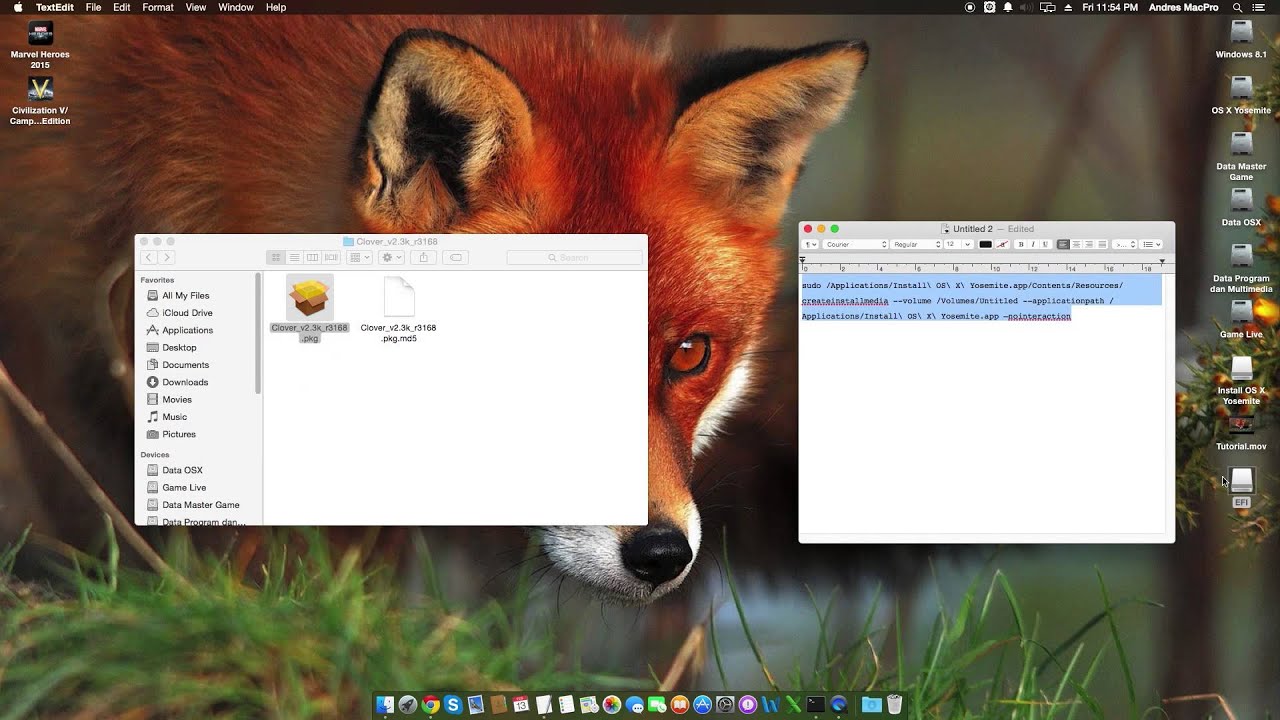Open System Preferences from the Dock
Image resolution: width=1280 pixels, height=720 pixels.
click(725, 705)
